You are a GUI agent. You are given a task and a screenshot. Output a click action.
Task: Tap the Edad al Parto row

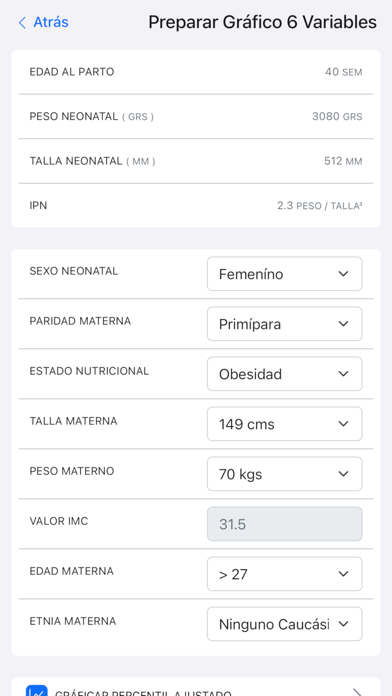196,72
